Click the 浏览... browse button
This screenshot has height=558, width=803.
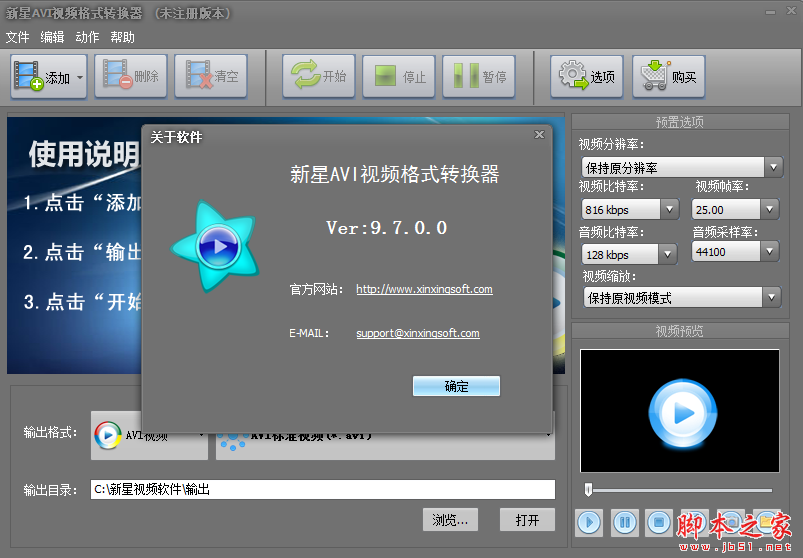pos(450,520)
